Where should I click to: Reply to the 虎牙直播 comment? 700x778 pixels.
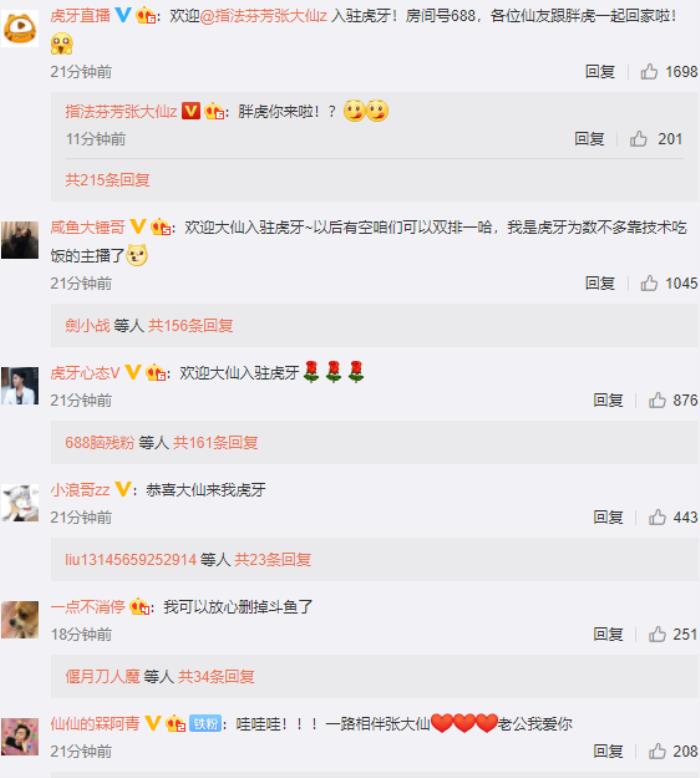click(x=600, y=72)
